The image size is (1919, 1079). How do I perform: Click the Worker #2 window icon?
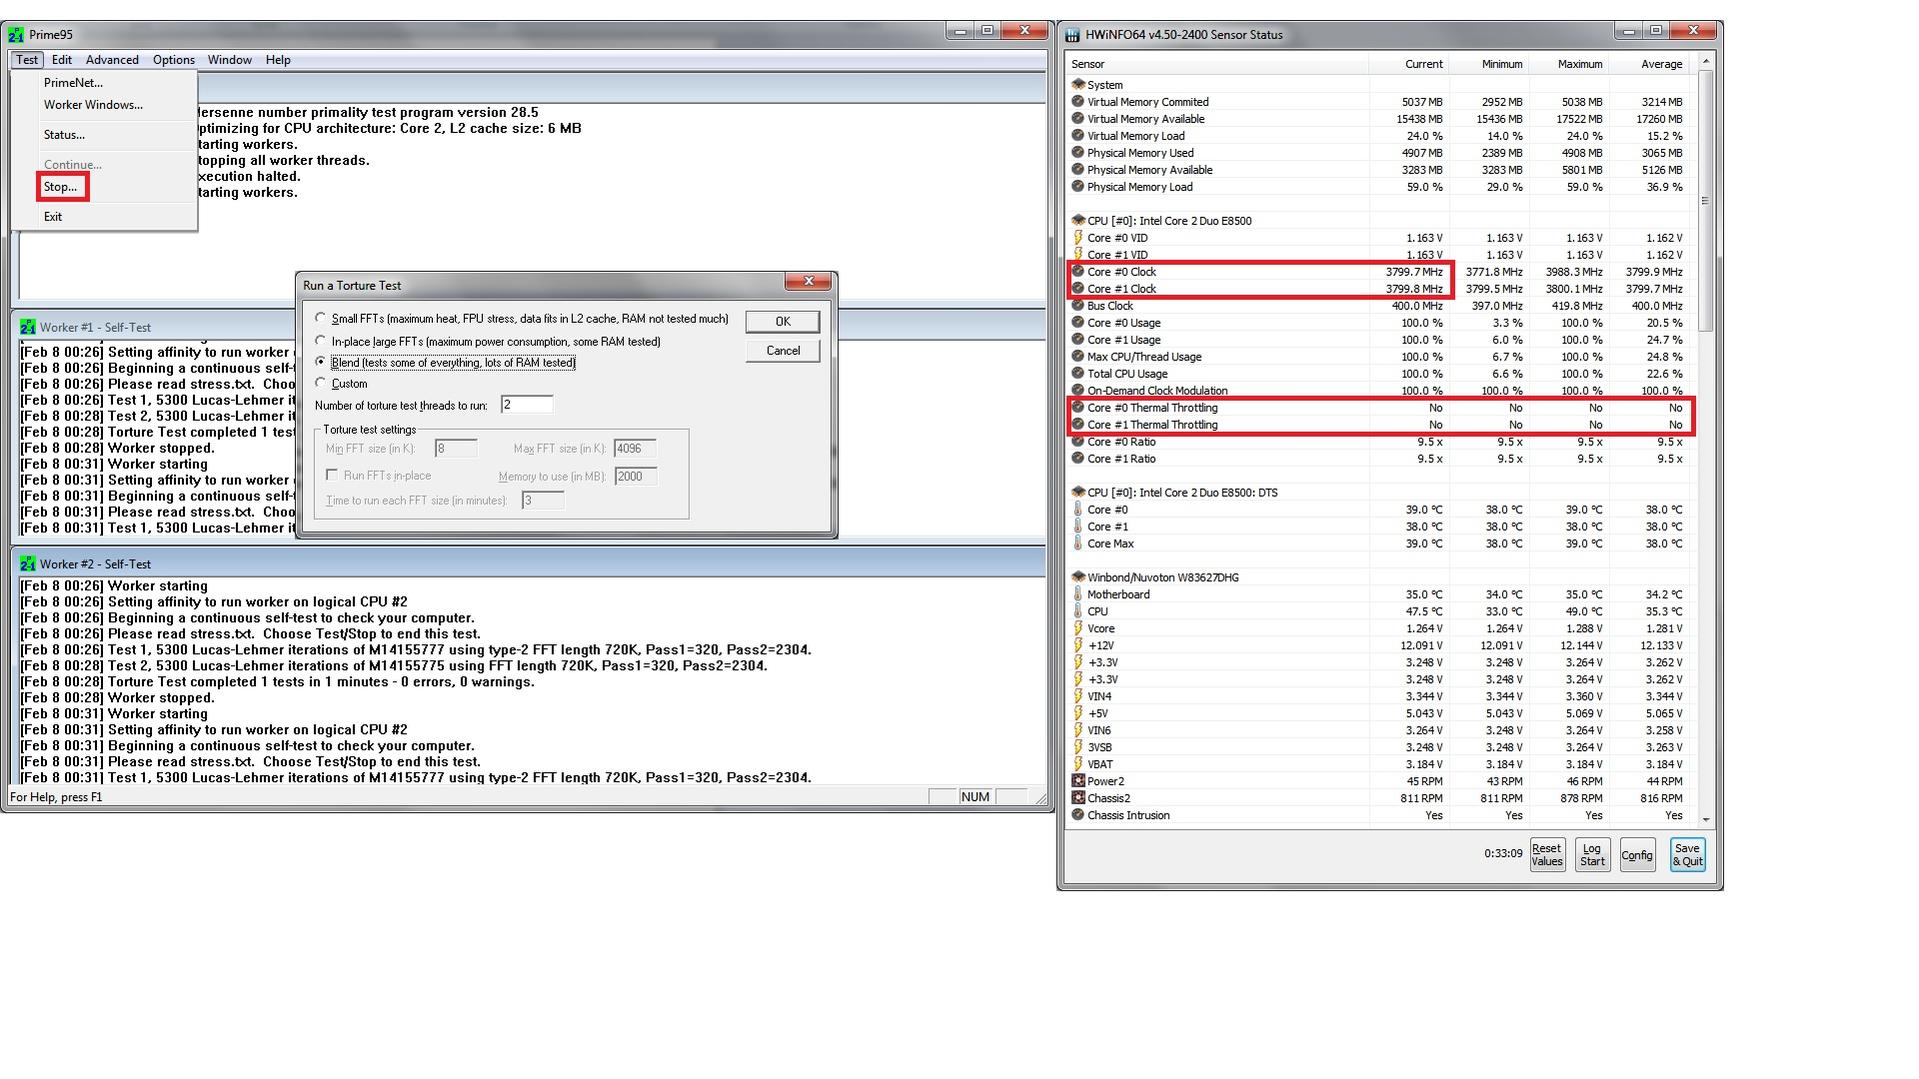click(x=27, y=564)
